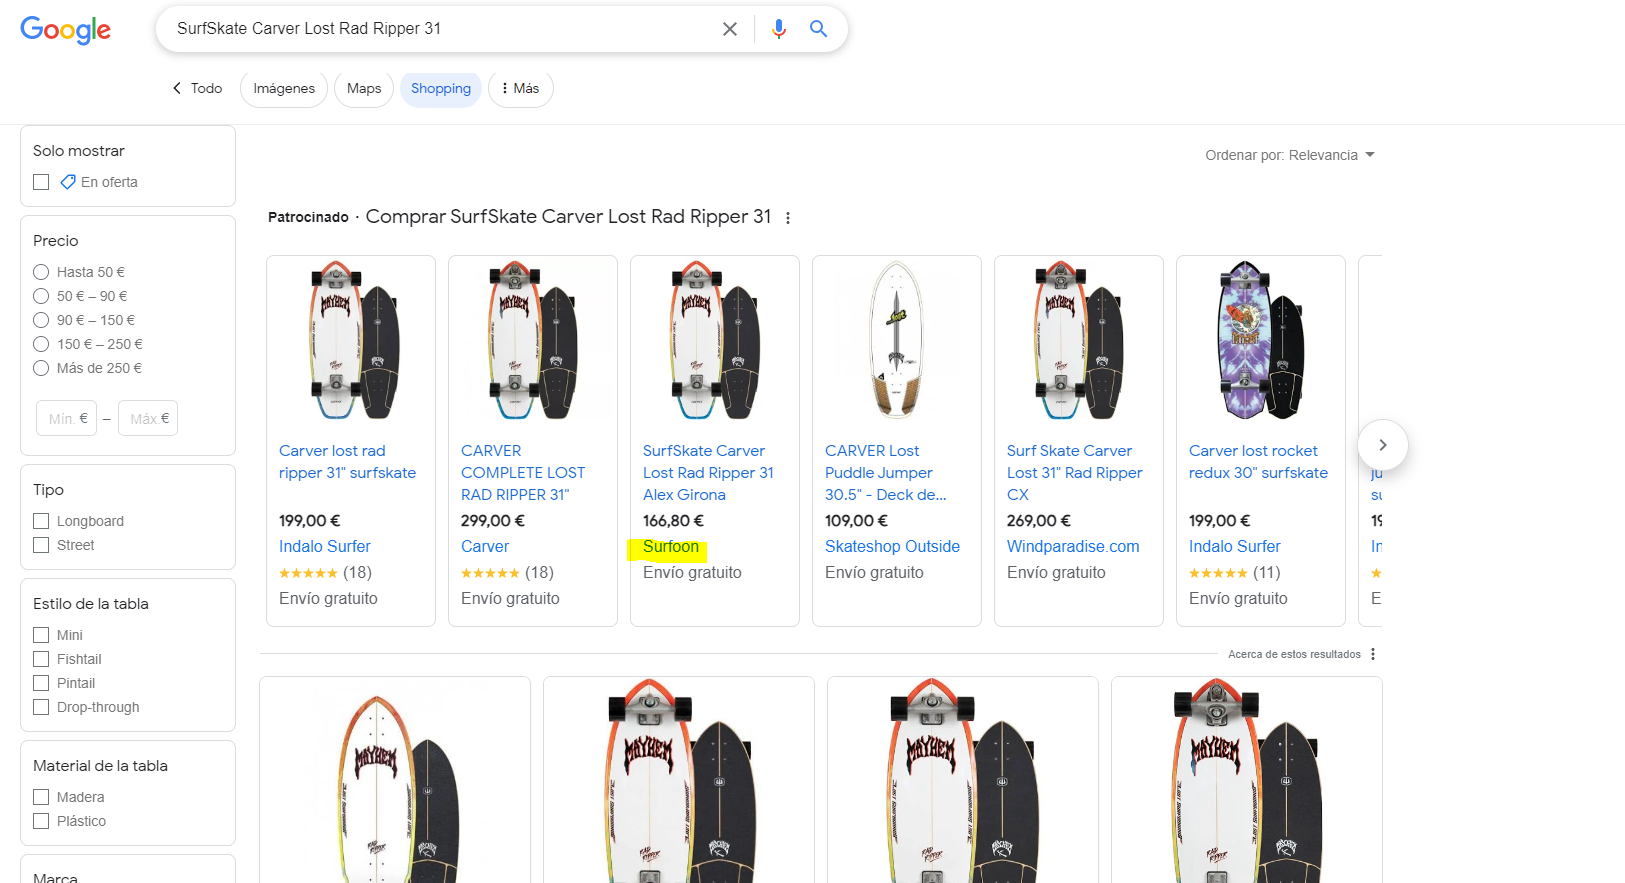The image size is (1625, 883).
Task: Switch to the Imágenes tab
Action: (284, 88)
